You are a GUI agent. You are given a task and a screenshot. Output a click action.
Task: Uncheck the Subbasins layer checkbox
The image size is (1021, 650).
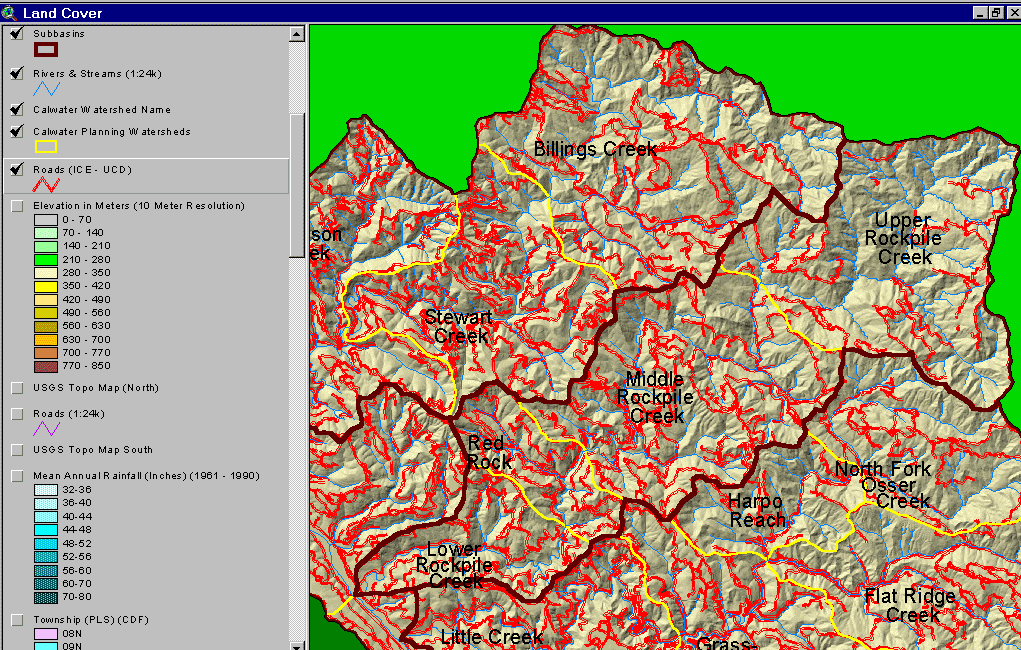[17, 33]
